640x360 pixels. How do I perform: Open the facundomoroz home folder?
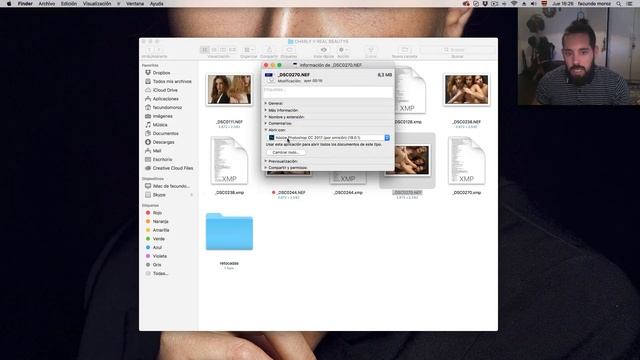(x=163, y=107)
